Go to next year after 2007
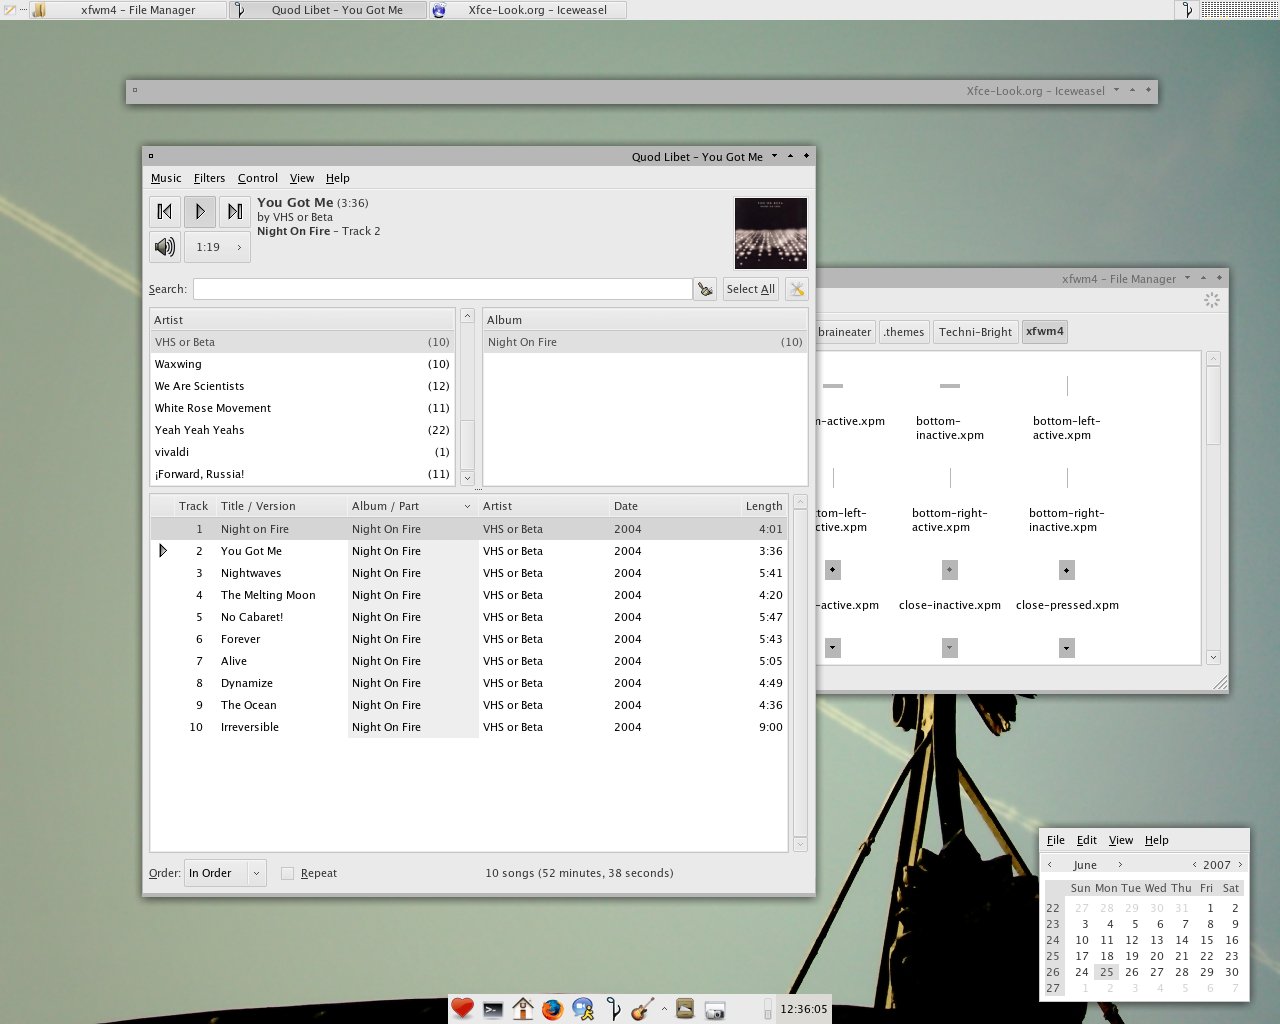 (1240, 865)
